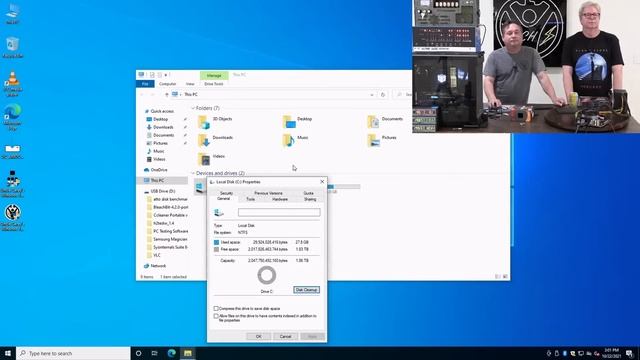The height and width of the screenshot is (360, 640).
Task: Click the Disk Cleanup button
Action: [x=306, y=290]
